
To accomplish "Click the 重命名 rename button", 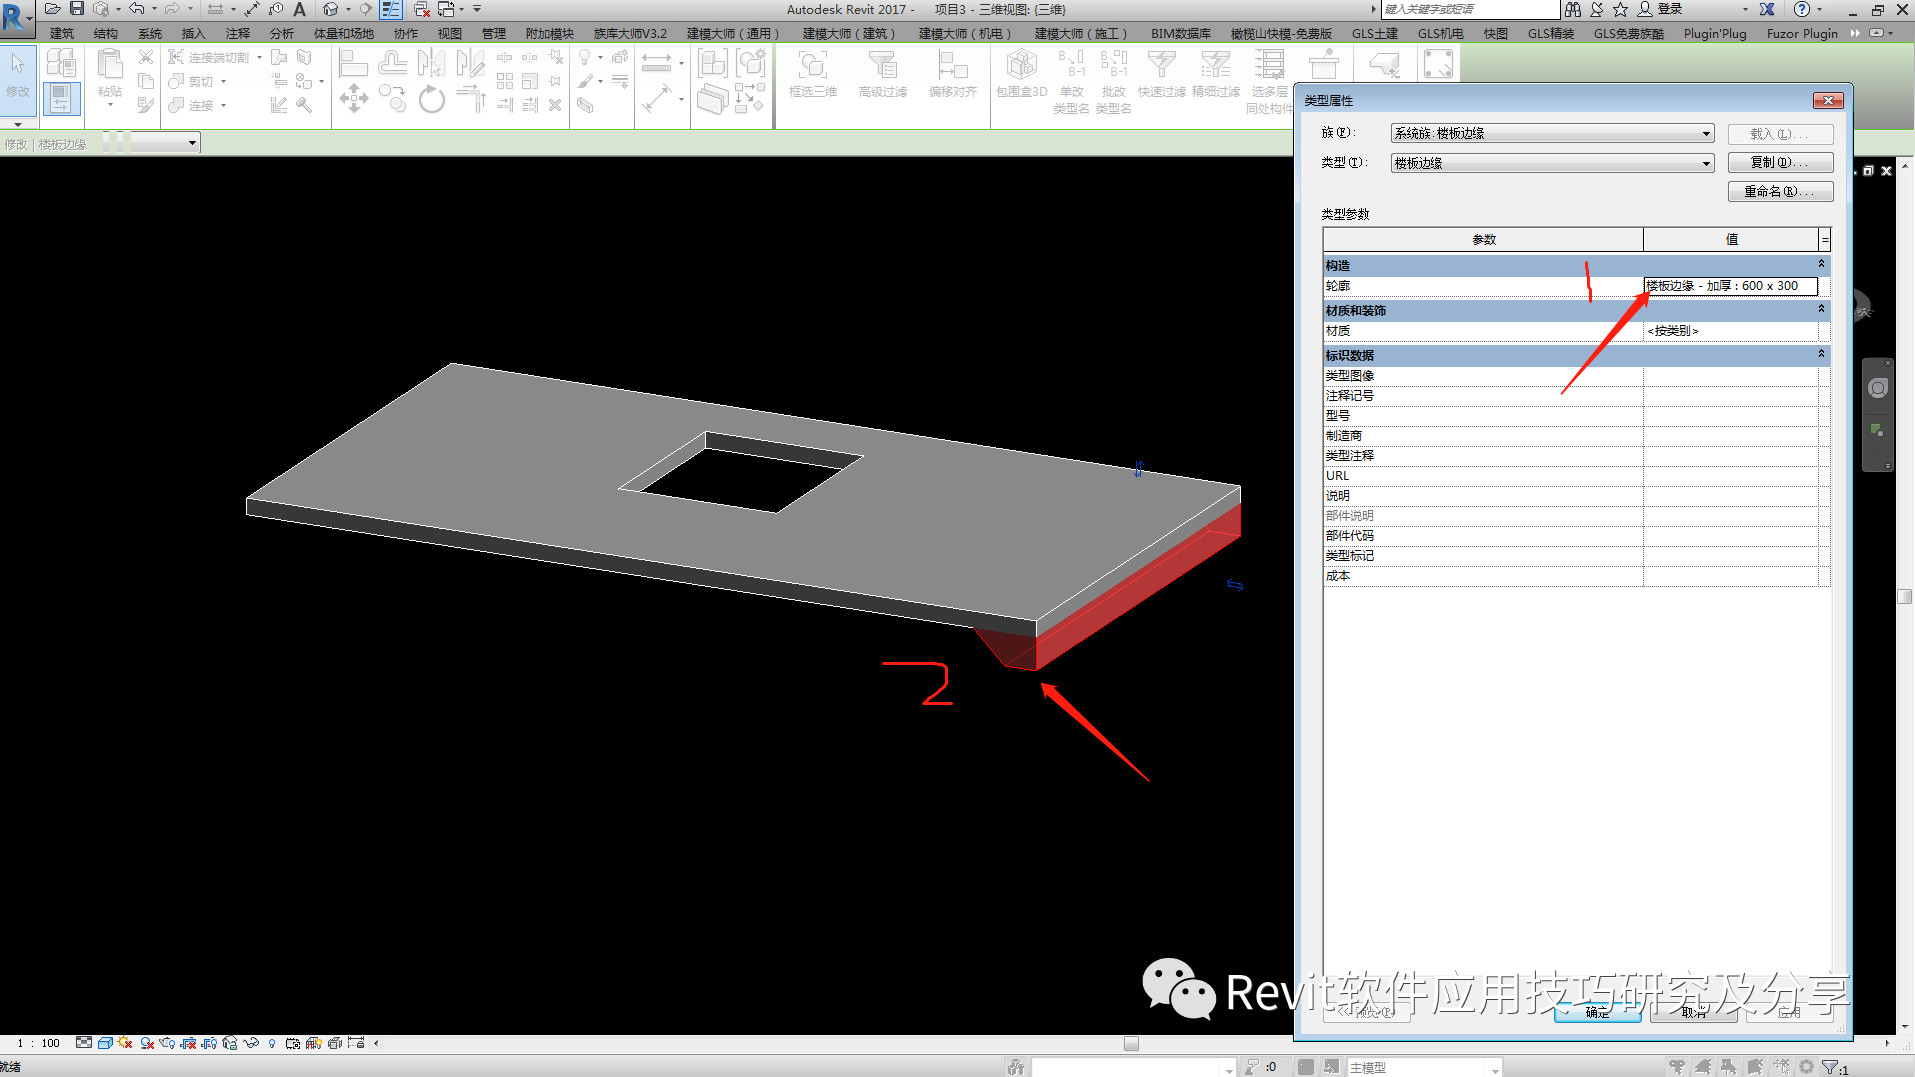I will click(1780, 191).
